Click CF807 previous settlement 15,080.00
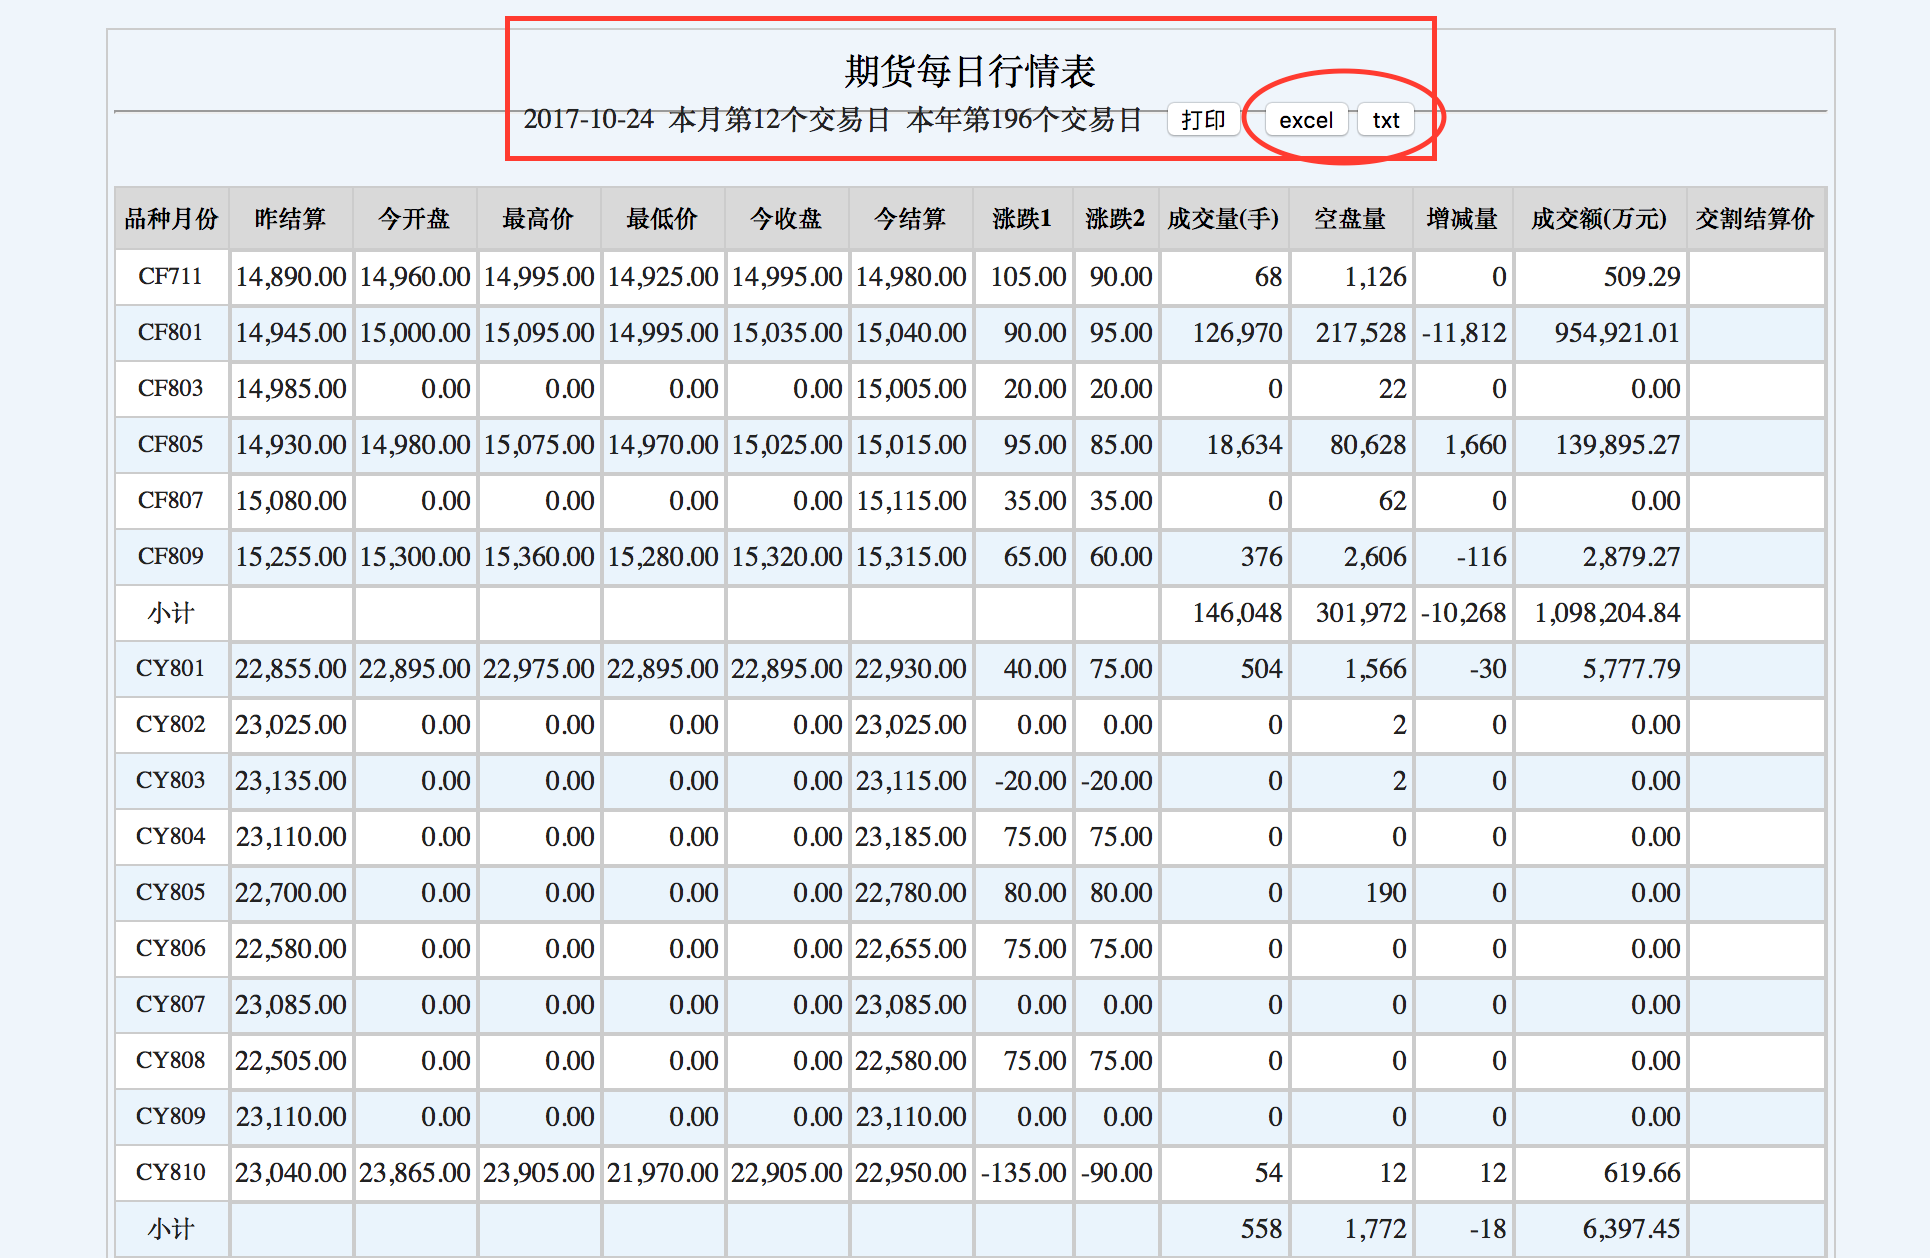 (291, 500)
